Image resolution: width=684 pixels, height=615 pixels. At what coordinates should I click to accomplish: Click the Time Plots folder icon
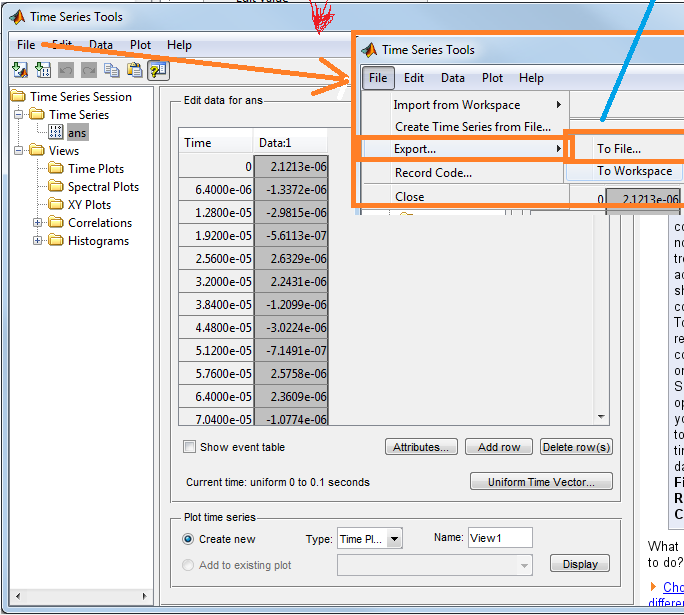coord(55,168)
